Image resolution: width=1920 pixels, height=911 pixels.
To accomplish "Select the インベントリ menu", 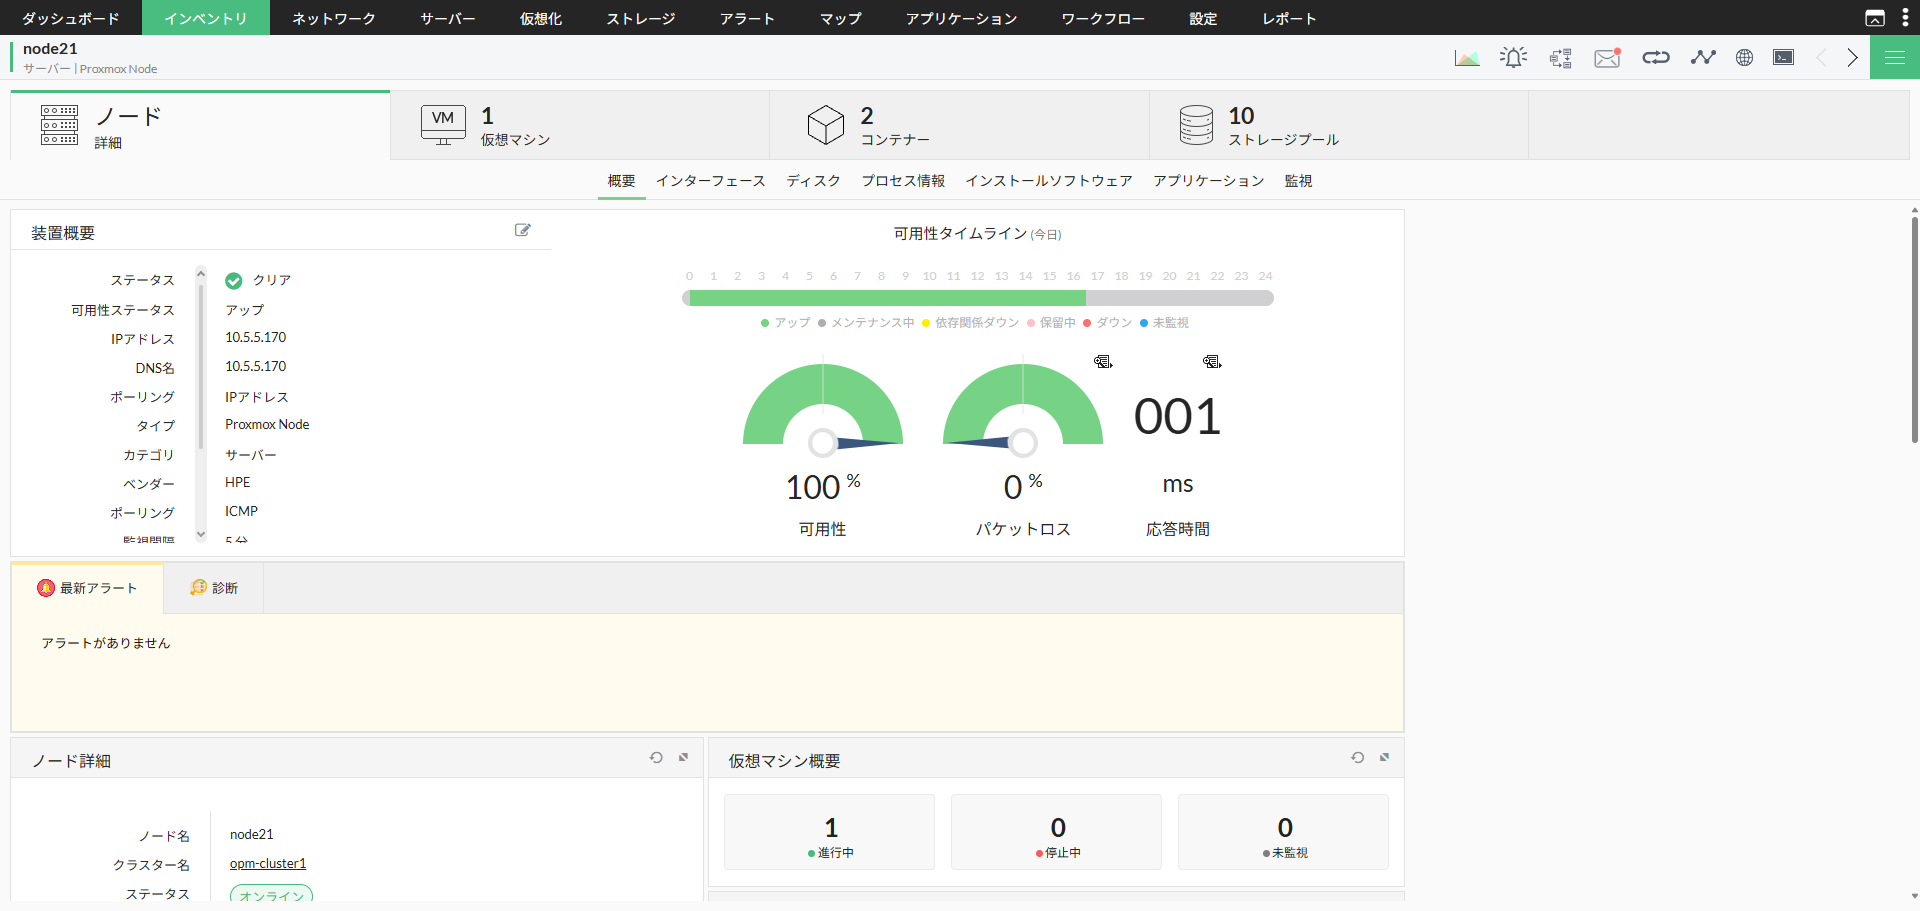I will [206, 18].
